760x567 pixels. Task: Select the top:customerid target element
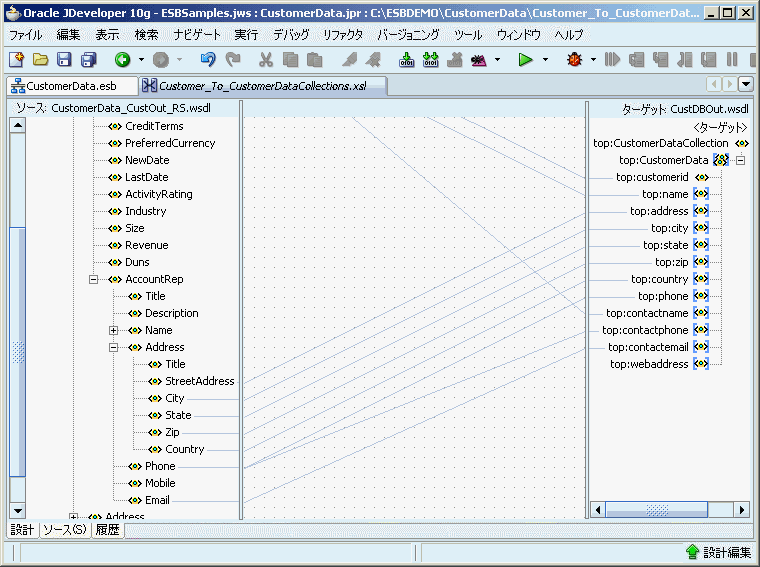tap(652, 177)
